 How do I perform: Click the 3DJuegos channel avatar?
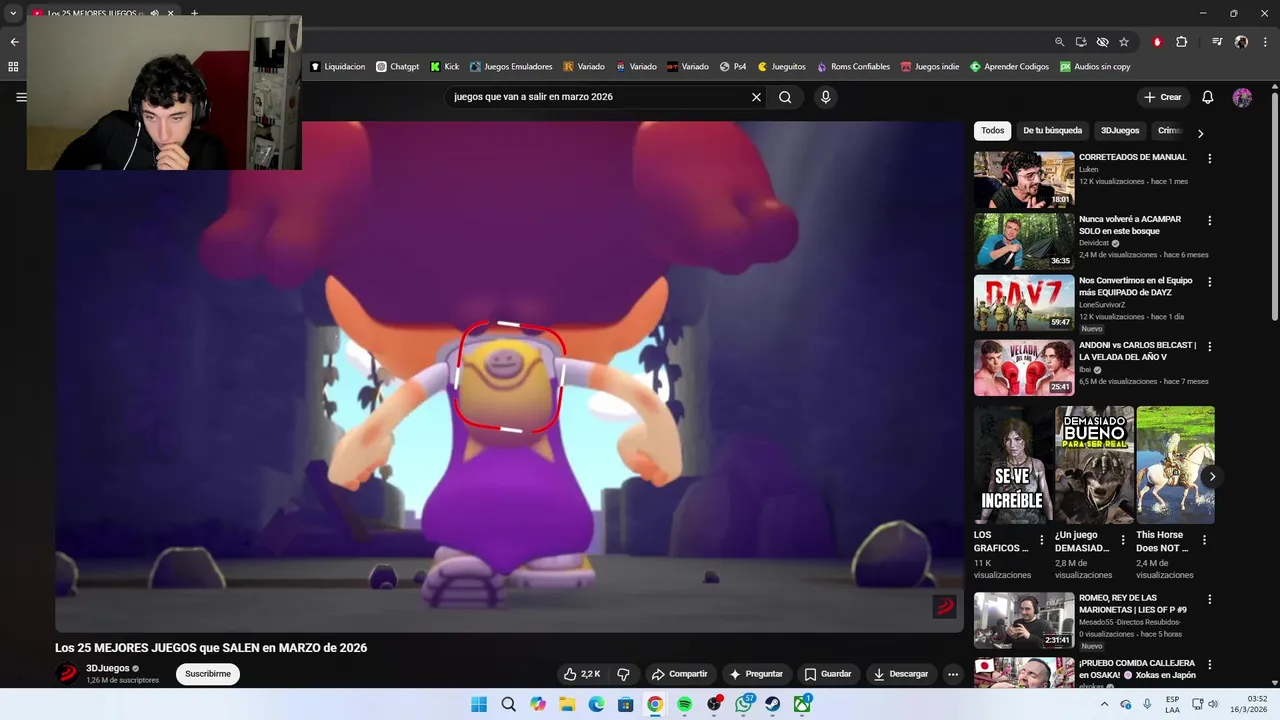click(x=67, y=674)
